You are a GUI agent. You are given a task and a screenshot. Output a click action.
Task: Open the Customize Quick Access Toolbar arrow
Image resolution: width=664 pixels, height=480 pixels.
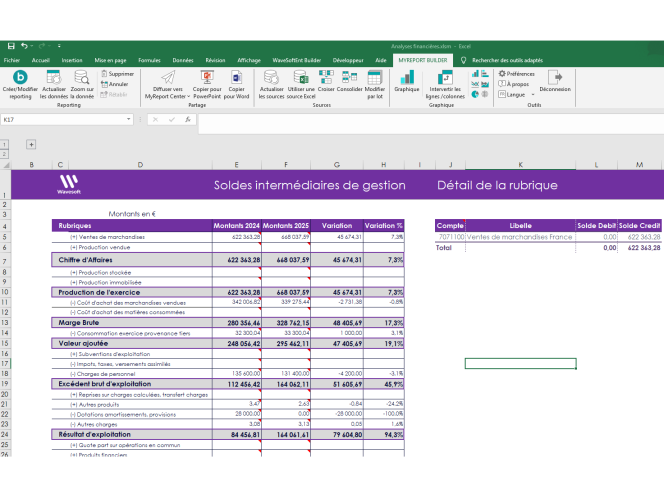tap(59, 46)
